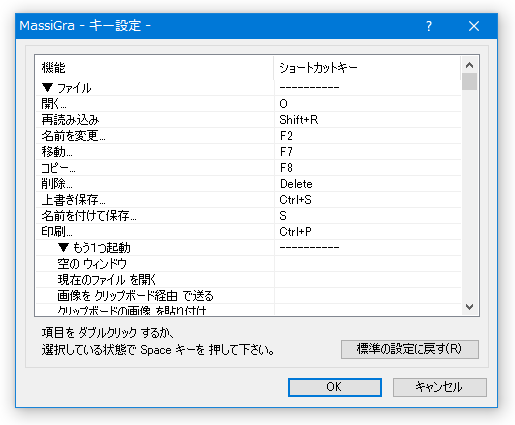515x425 pixels.
Task: Restore defaults with 標準の設定に戻す(R)
Action: click(410, 349)
